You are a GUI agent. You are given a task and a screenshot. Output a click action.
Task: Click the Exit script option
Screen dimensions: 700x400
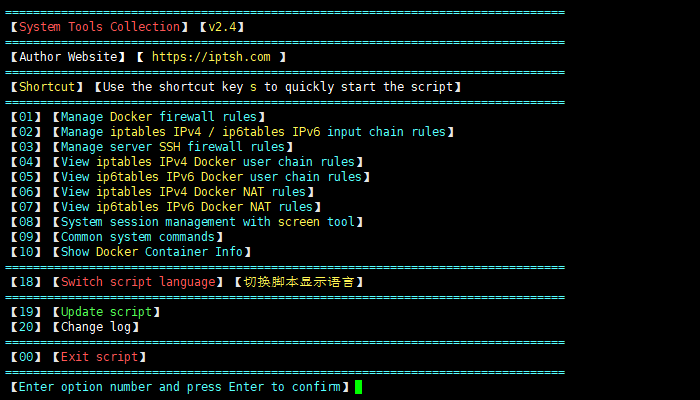click(x=99, y=357)
